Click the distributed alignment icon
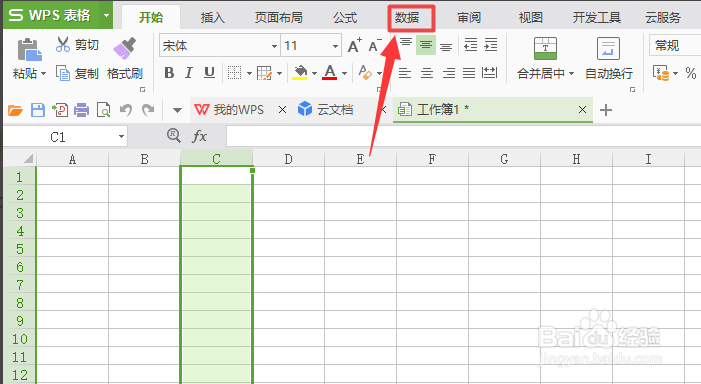This screenshot has width=701, height=384. pyautogui.click(x=490, y=73)
